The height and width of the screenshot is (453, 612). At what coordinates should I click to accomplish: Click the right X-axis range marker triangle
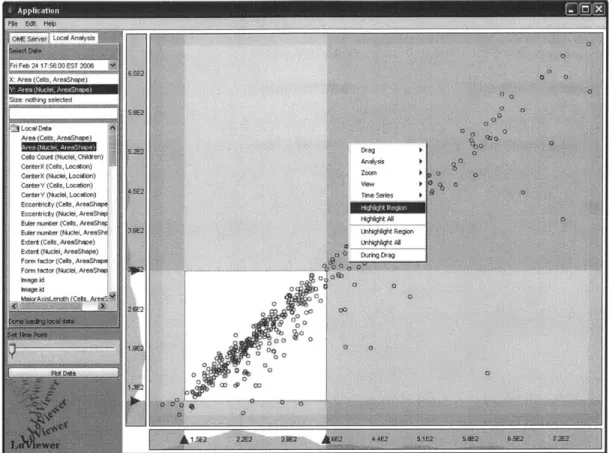pos(326,439)
